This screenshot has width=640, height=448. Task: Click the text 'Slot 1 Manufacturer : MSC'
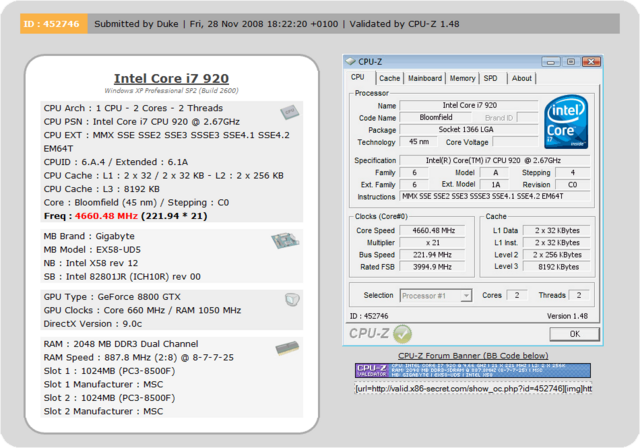pos(103,384)
